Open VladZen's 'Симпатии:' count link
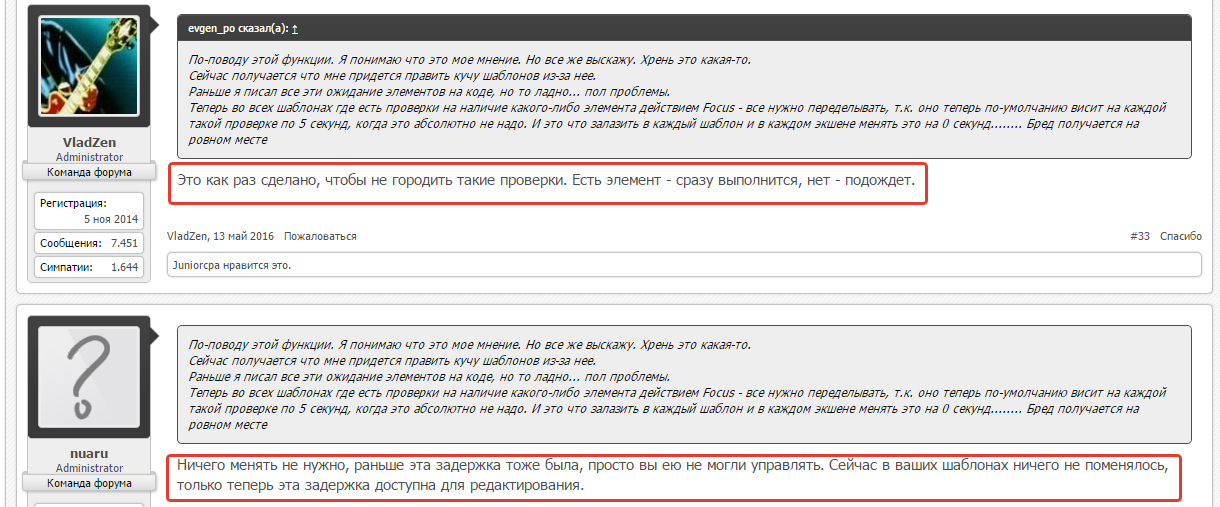The width and height of the screenshot is (1220, 507). point(65,267)
